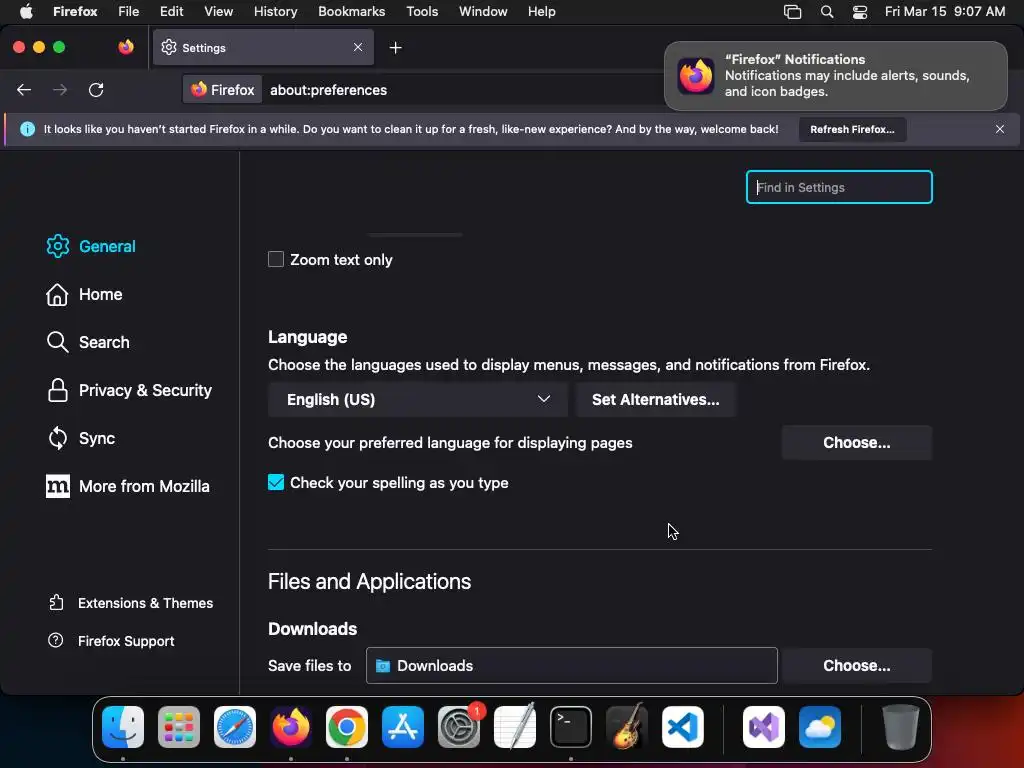Launch Safari from the Dock
This screenshot has height=768, width=1024.
tap(234, 727)
